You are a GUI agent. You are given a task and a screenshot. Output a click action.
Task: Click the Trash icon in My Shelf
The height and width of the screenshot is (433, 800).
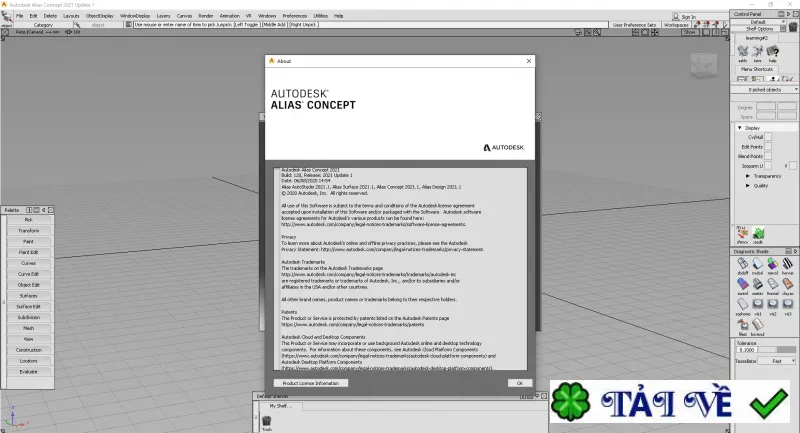pyautogui.click(x=266, y=421)
